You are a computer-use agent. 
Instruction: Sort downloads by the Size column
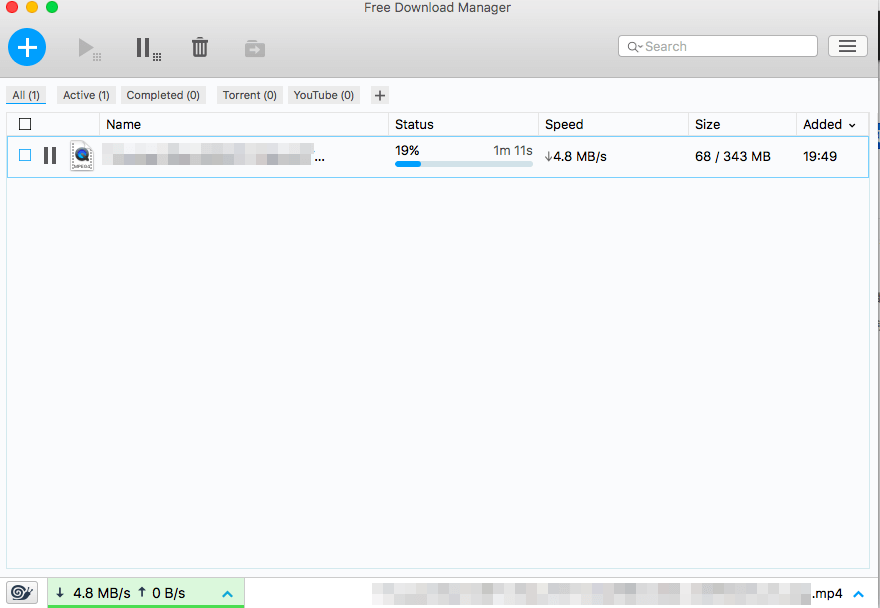pyautogui.click(x=742, y=124)
